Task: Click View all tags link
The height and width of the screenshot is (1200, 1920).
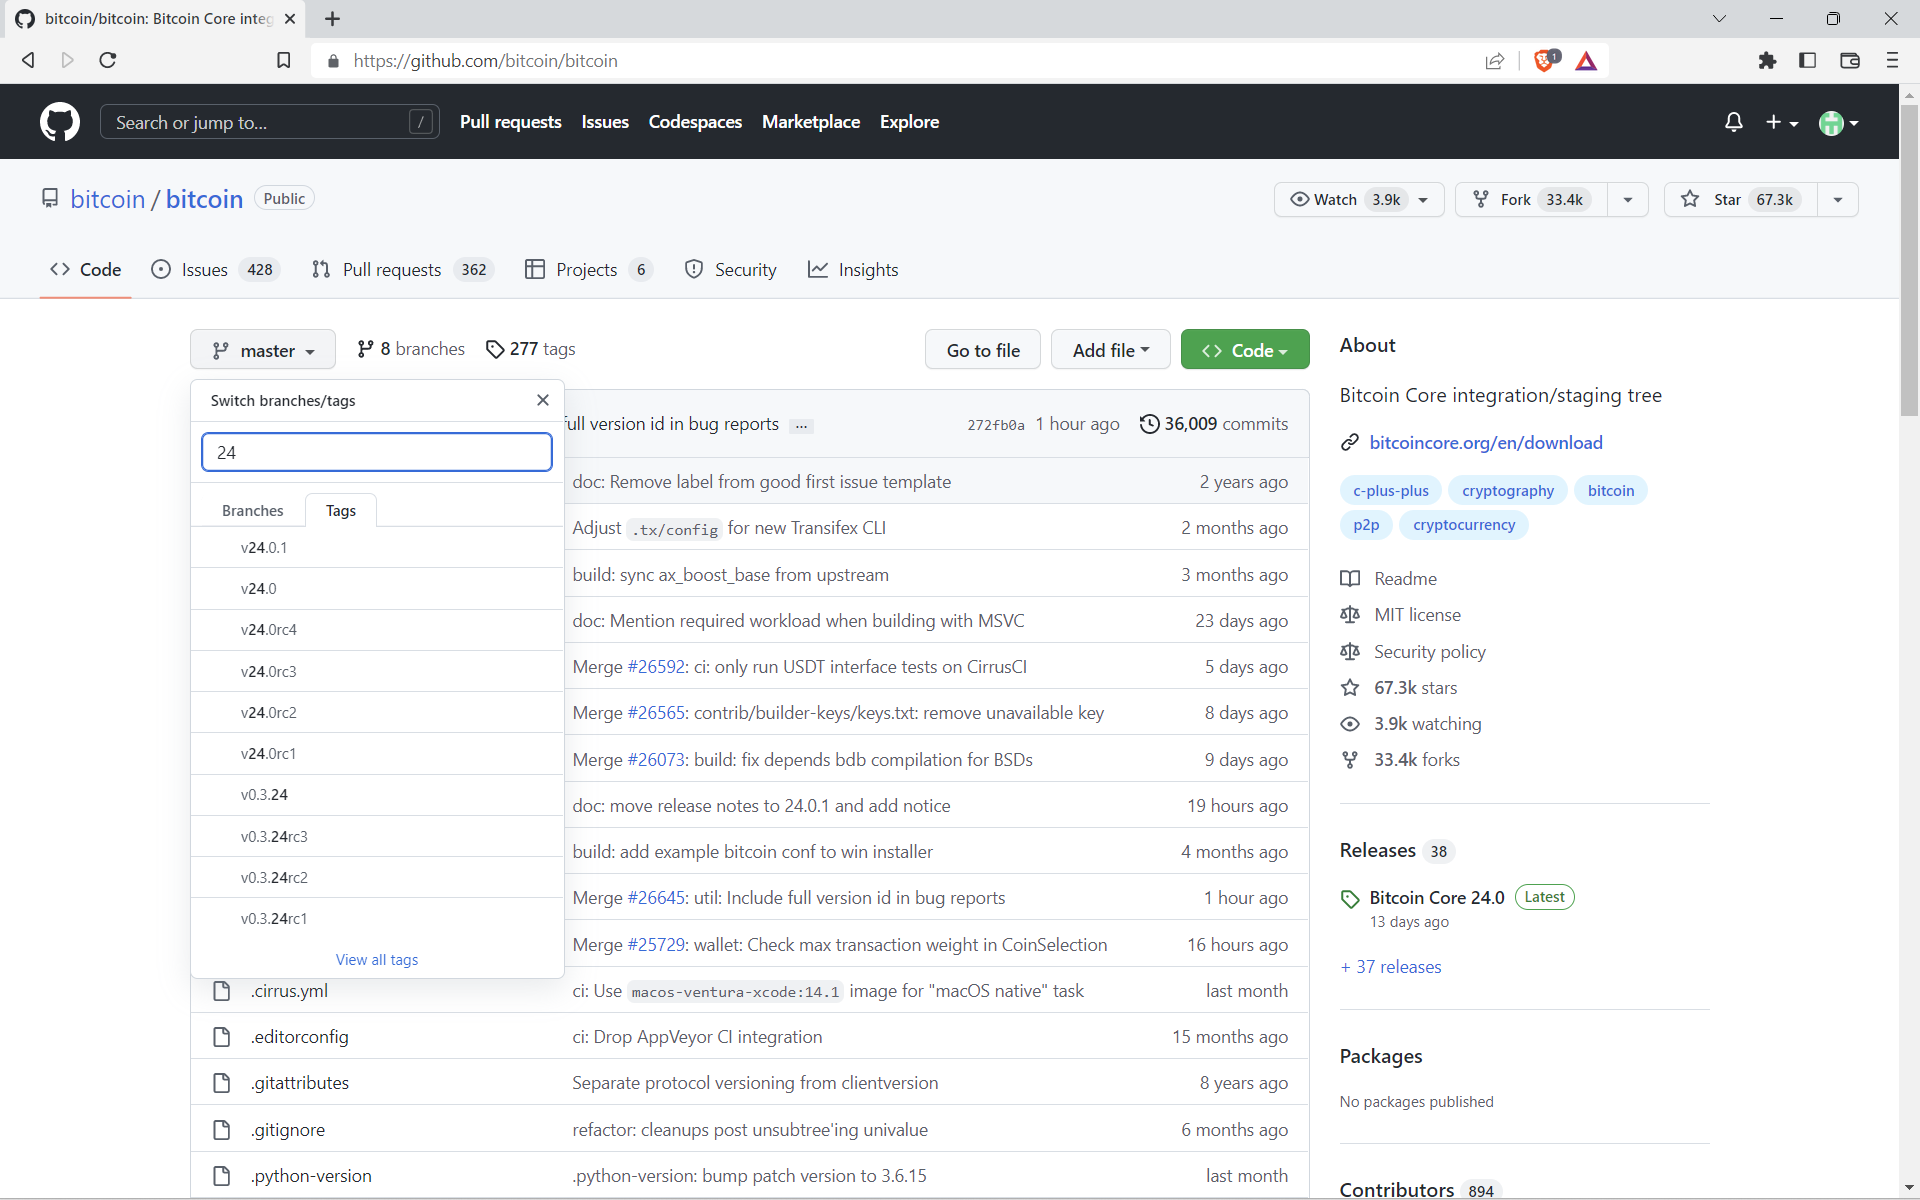Action: 377,960
